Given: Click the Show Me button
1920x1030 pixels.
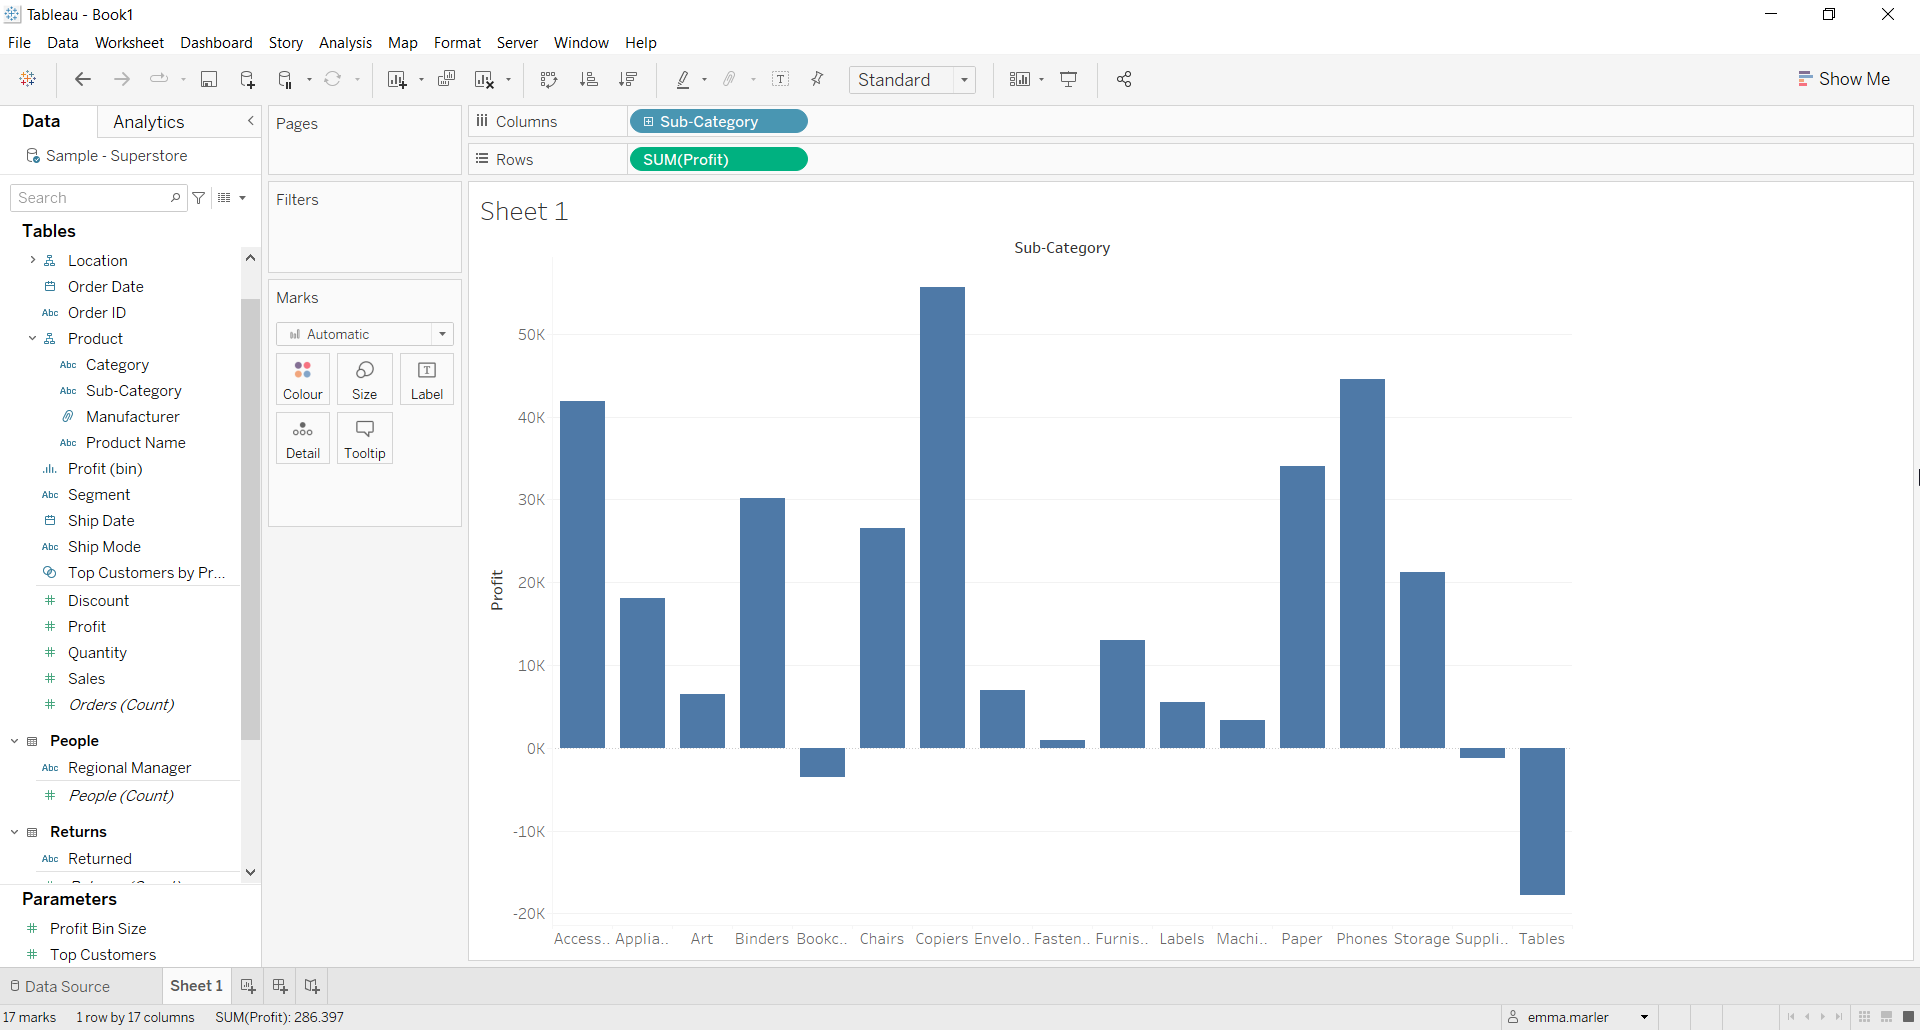Looking at the screenshot, I should [1843, 79].
